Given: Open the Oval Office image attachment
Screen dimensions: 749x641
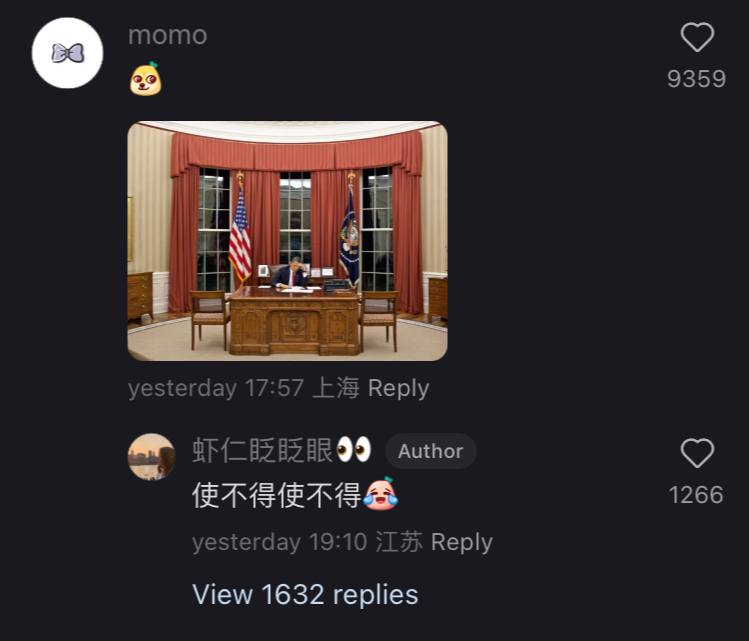Looking at the screenshot, I should click(288, 241).
